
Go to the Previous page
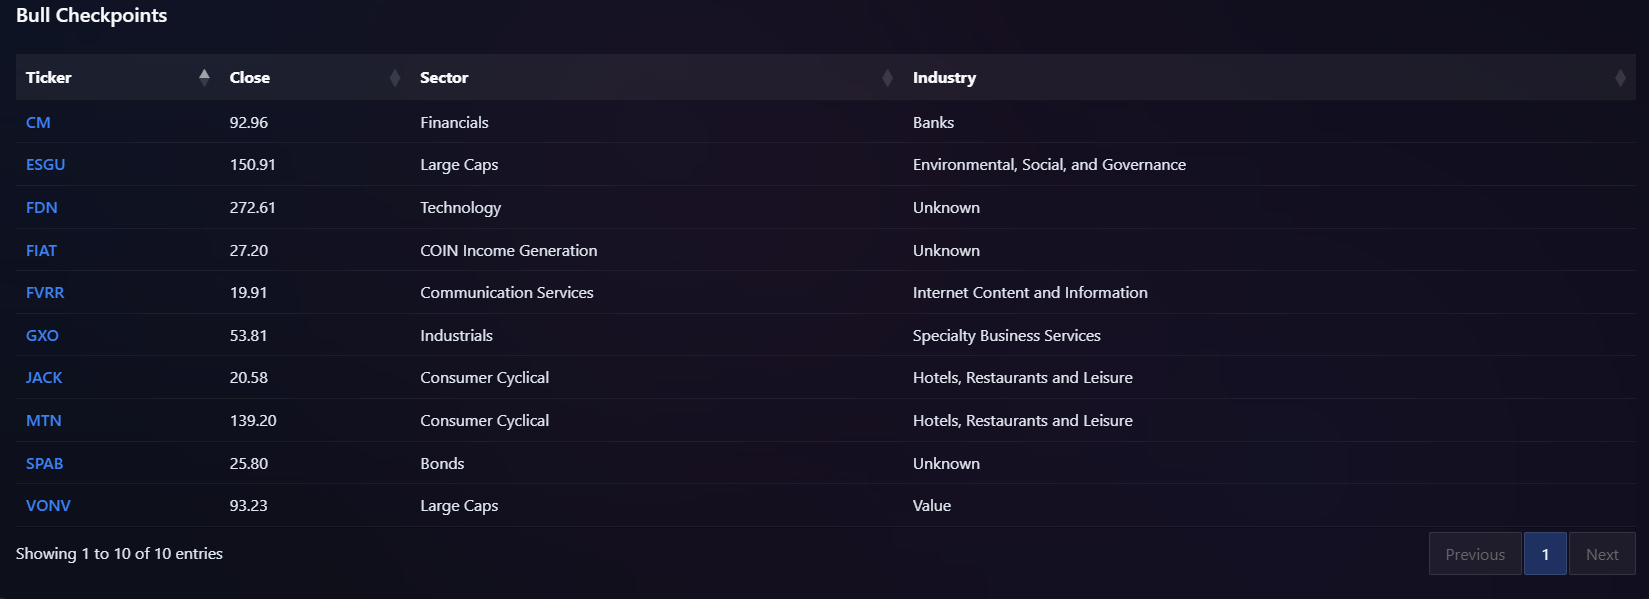pyautogui.click(x=1475, y=554)
